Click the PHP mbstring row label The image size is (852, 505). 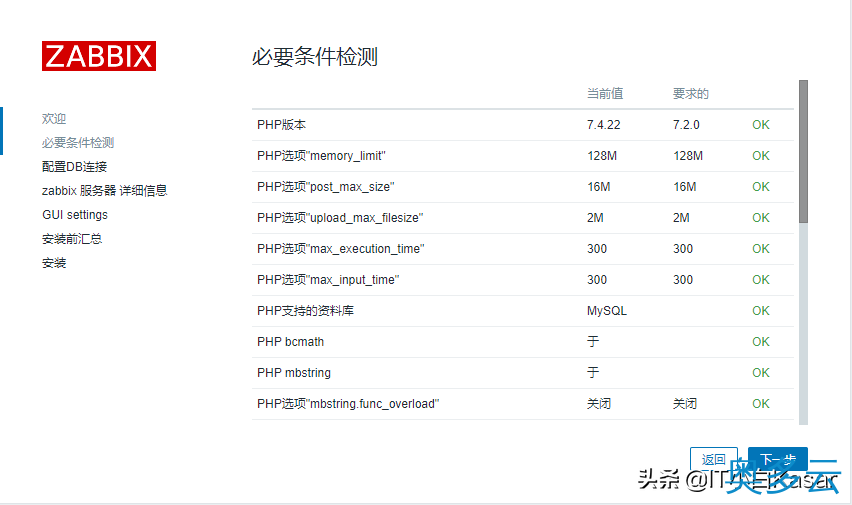pos(293,372)
